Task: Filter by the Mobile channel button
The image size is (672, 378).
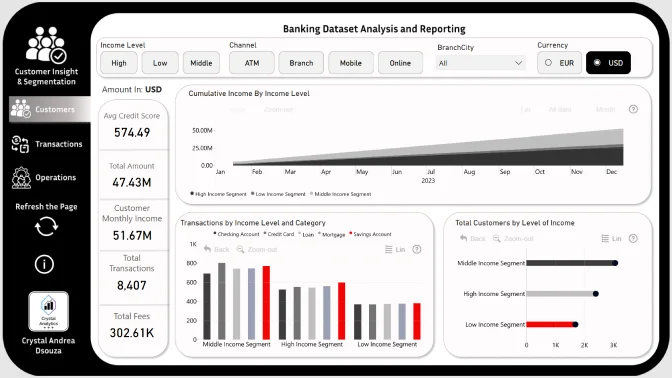Action: (351, 63)
